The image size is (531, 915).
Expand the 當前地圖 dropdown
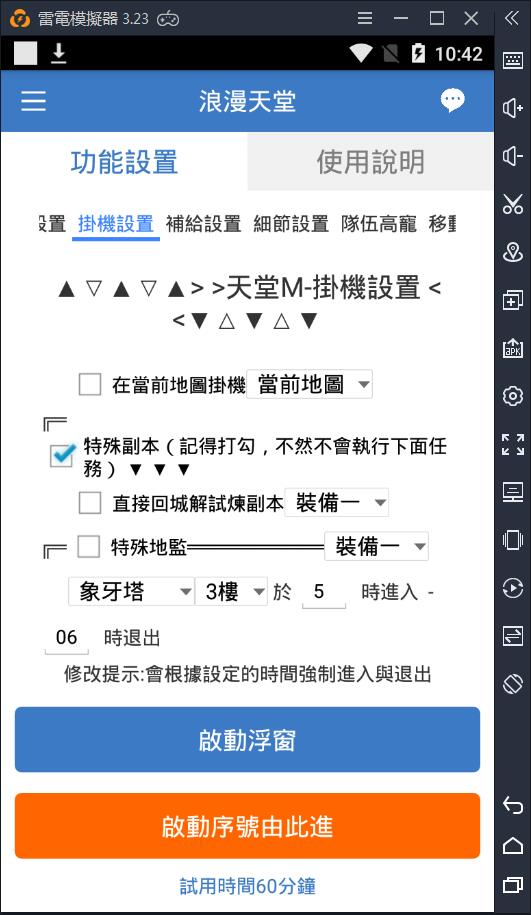point(309,385)
